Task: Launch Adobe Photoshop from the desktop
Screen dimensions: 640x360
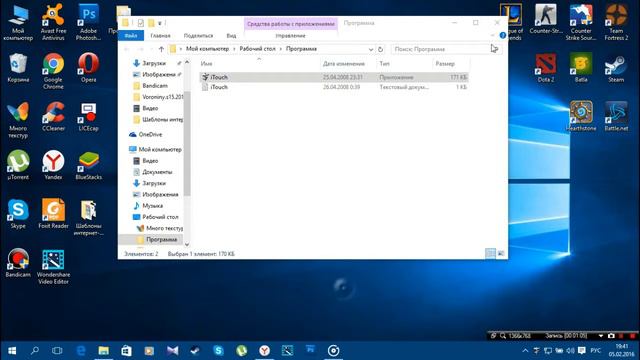Action: click(x=88, y=22)
